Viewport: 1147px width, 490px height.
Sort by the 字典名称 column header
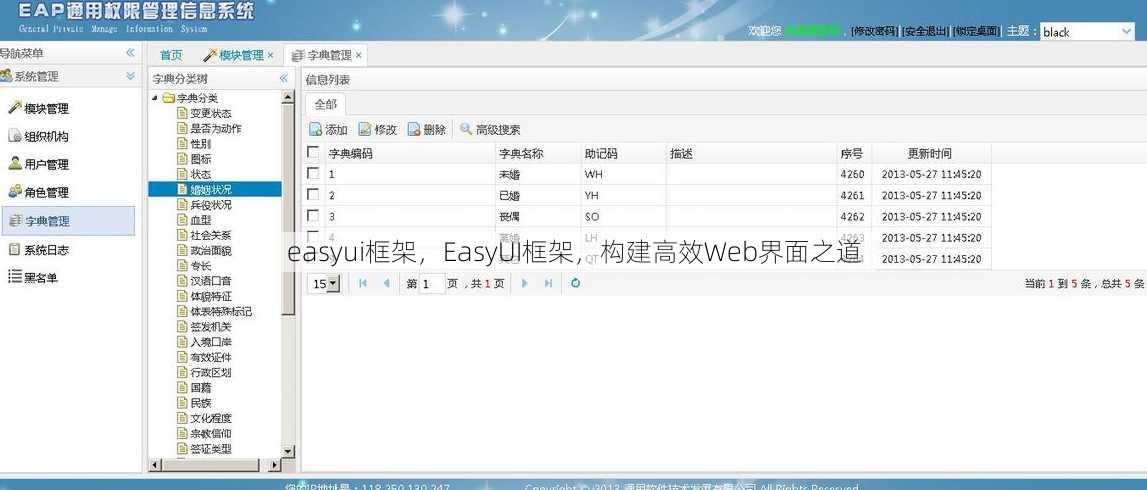click(538, 153)
